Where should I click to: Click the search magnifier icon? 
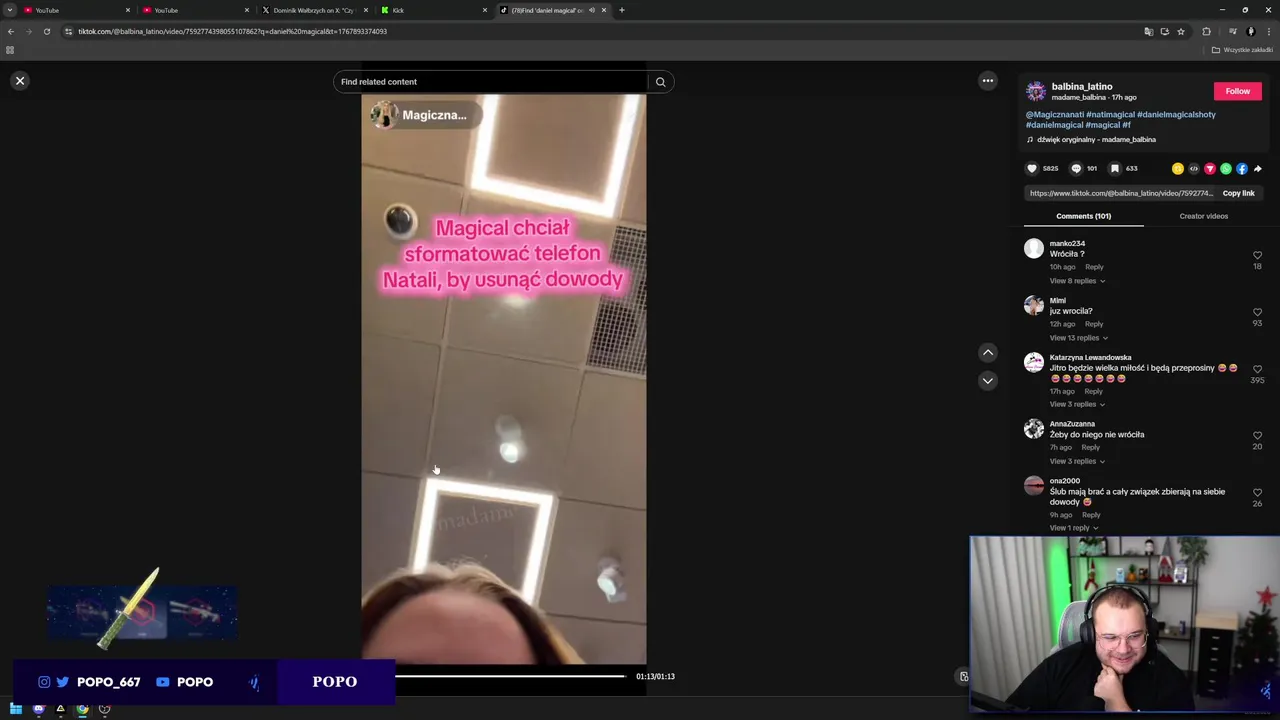(x=660, y=82)
